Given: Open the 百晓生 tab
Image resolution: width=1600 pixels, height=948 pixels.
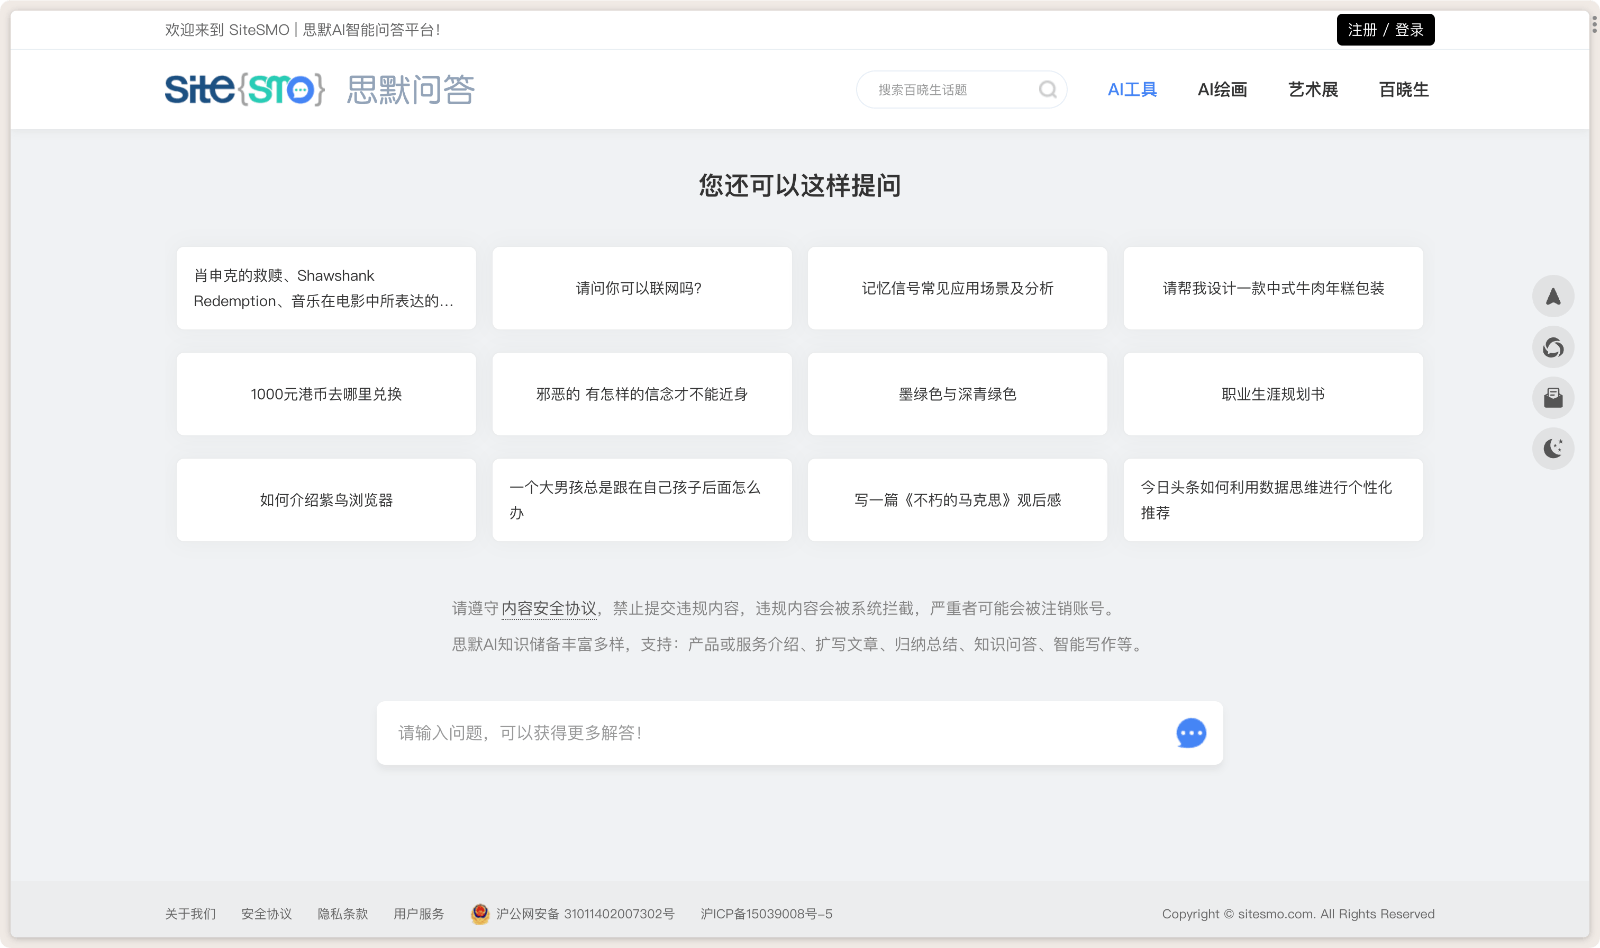Looking at the screenshot, I should [x=1403, y=89].
